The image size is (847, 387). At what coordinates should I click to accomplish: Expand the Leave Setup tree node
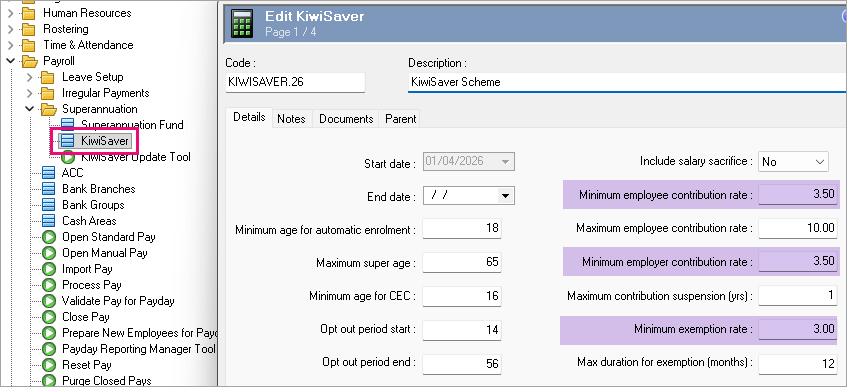click(30, 77)
